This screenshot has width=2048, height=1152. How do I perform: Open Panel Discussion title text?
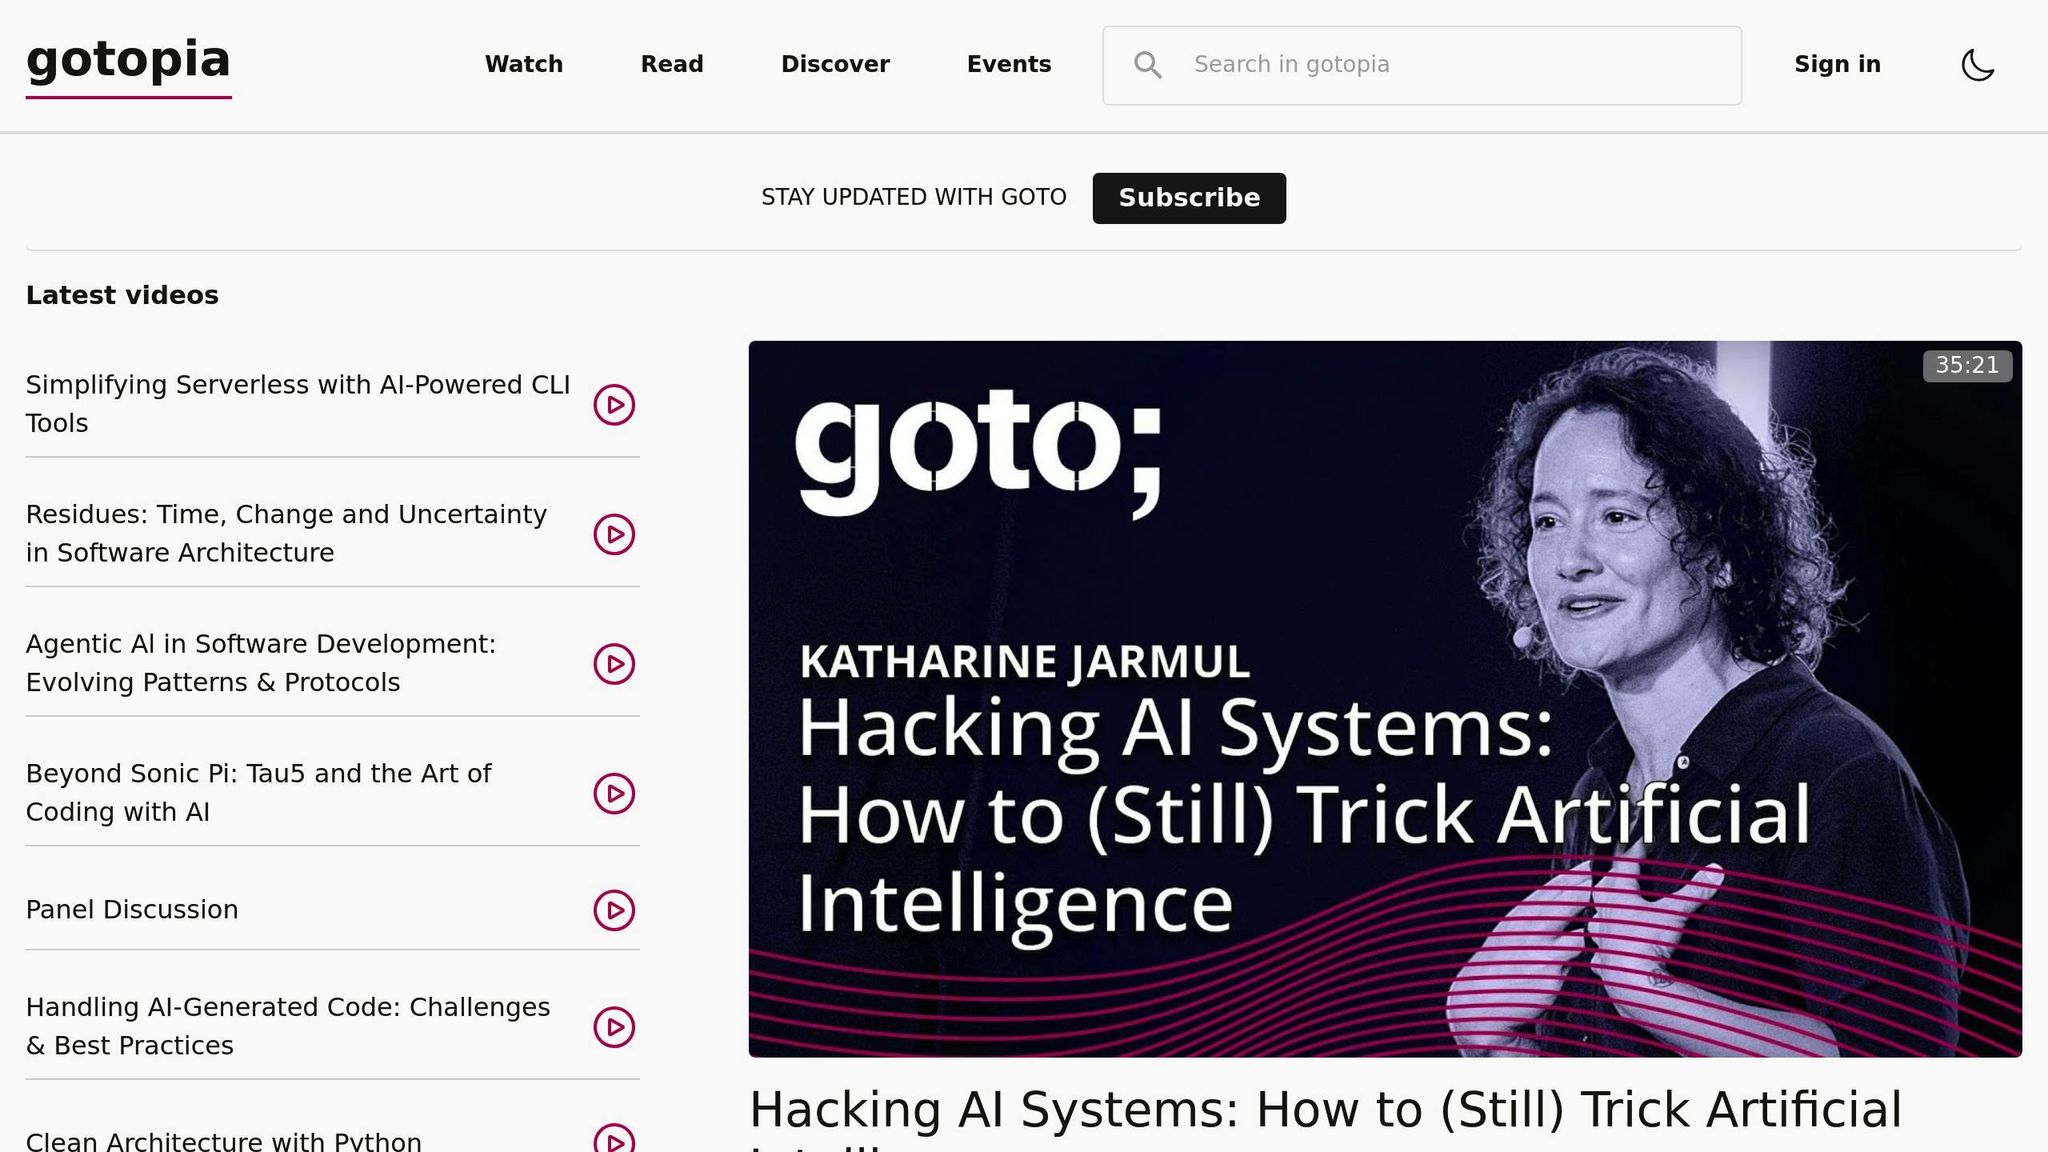[x=132, y=910]
